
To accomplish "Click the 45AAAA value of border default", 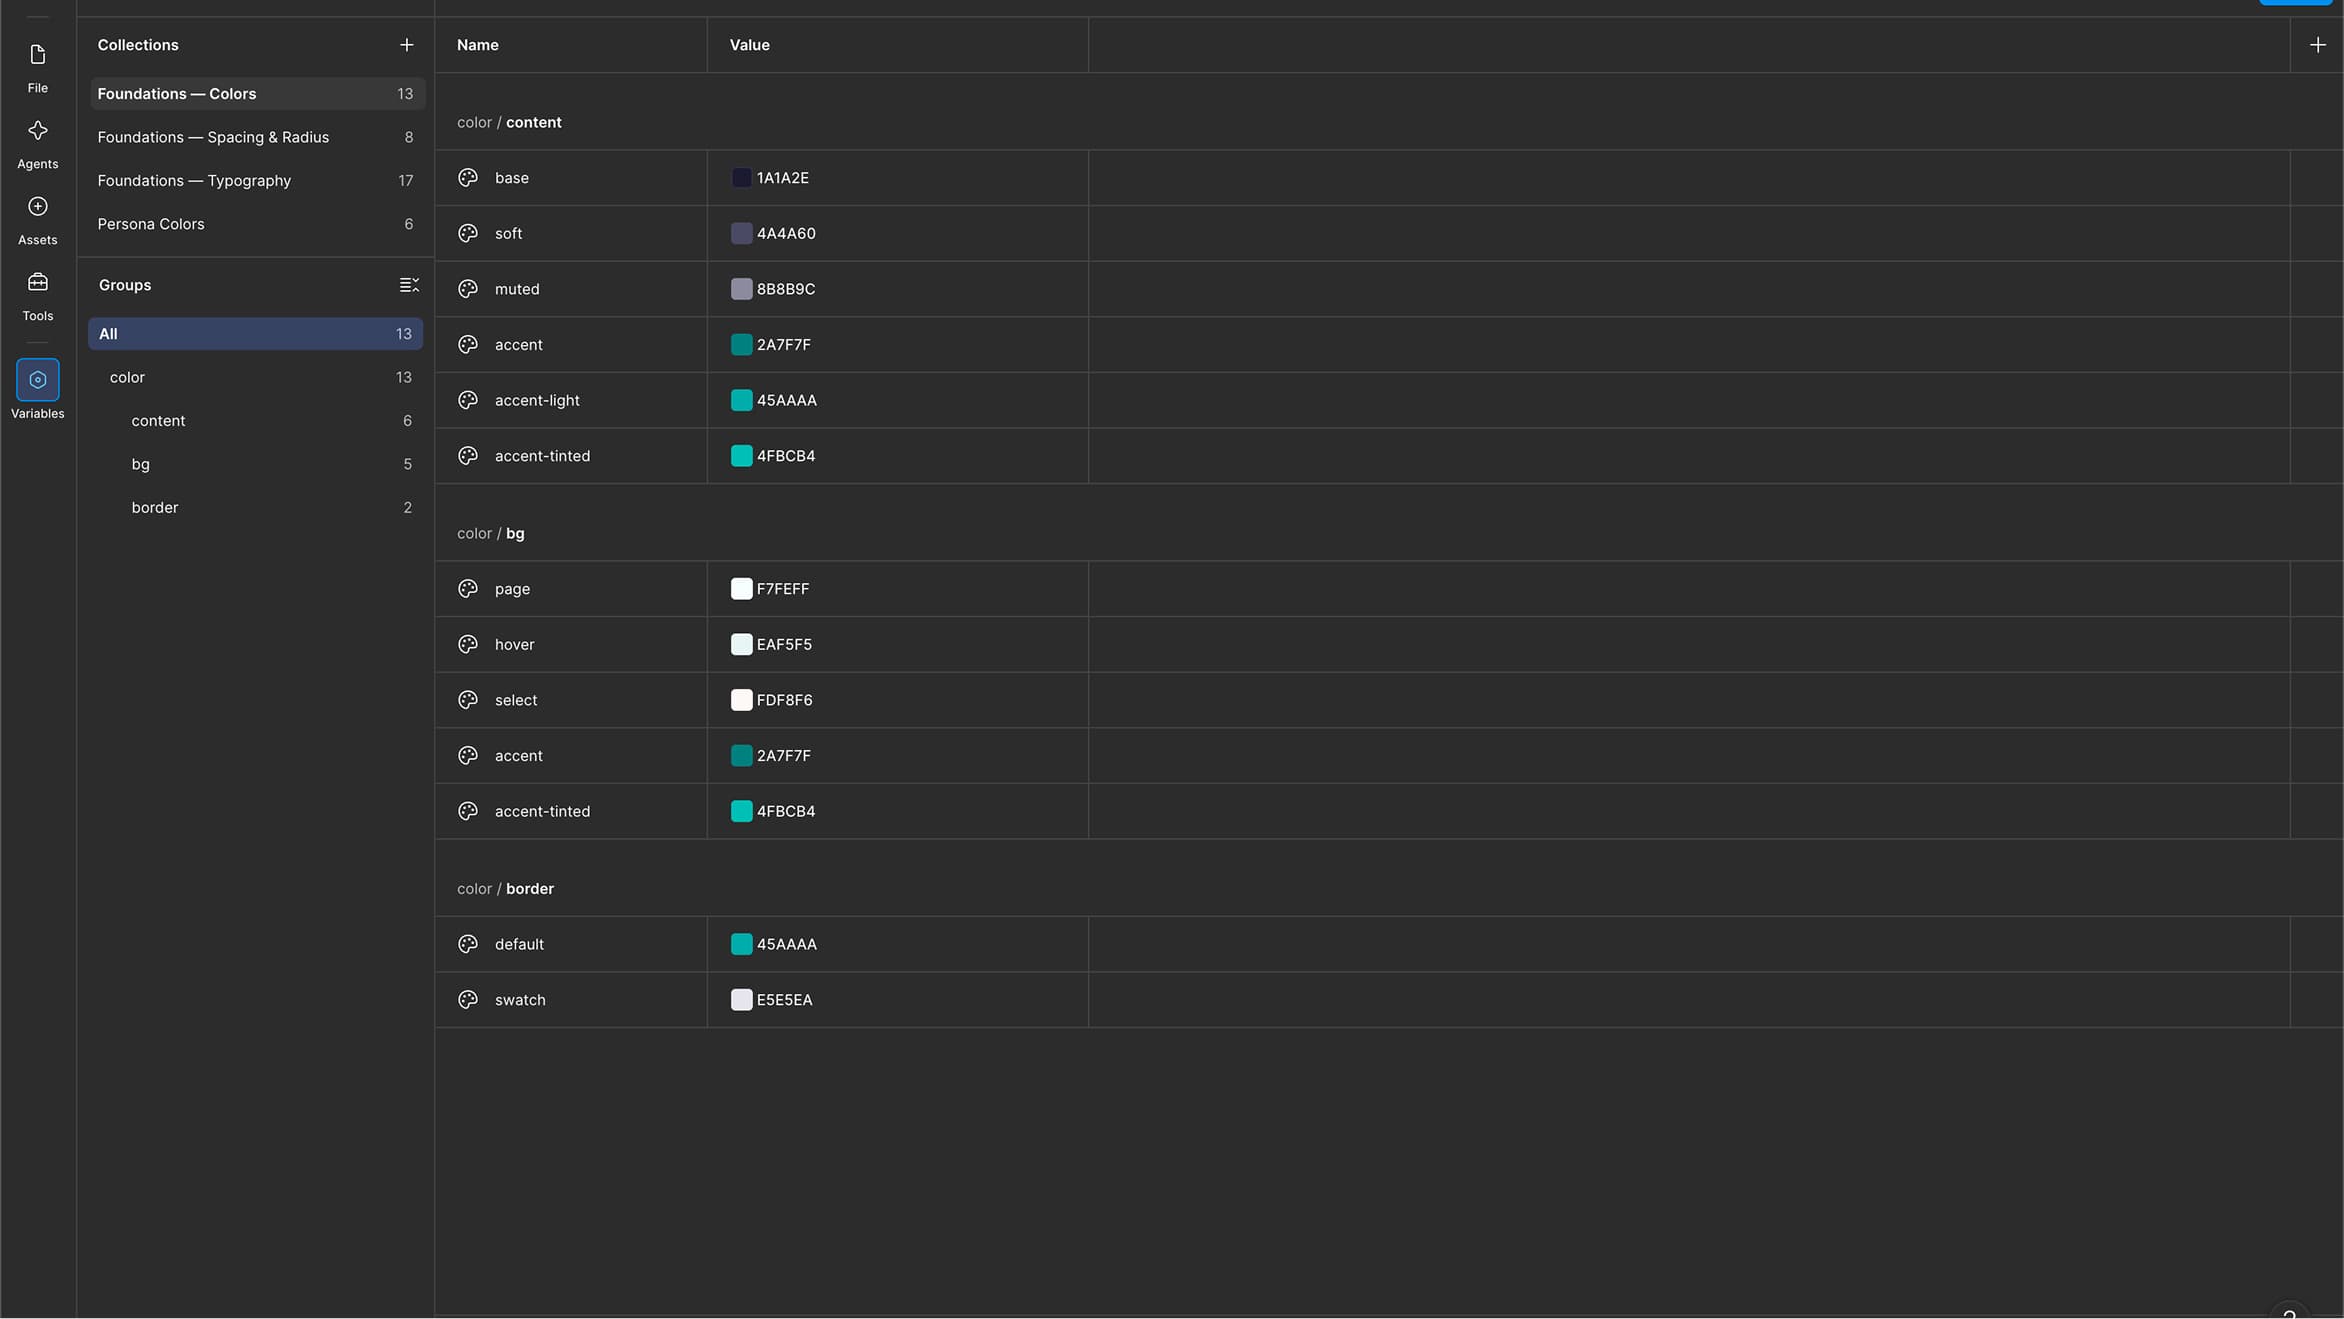I will tap(786, 944).
